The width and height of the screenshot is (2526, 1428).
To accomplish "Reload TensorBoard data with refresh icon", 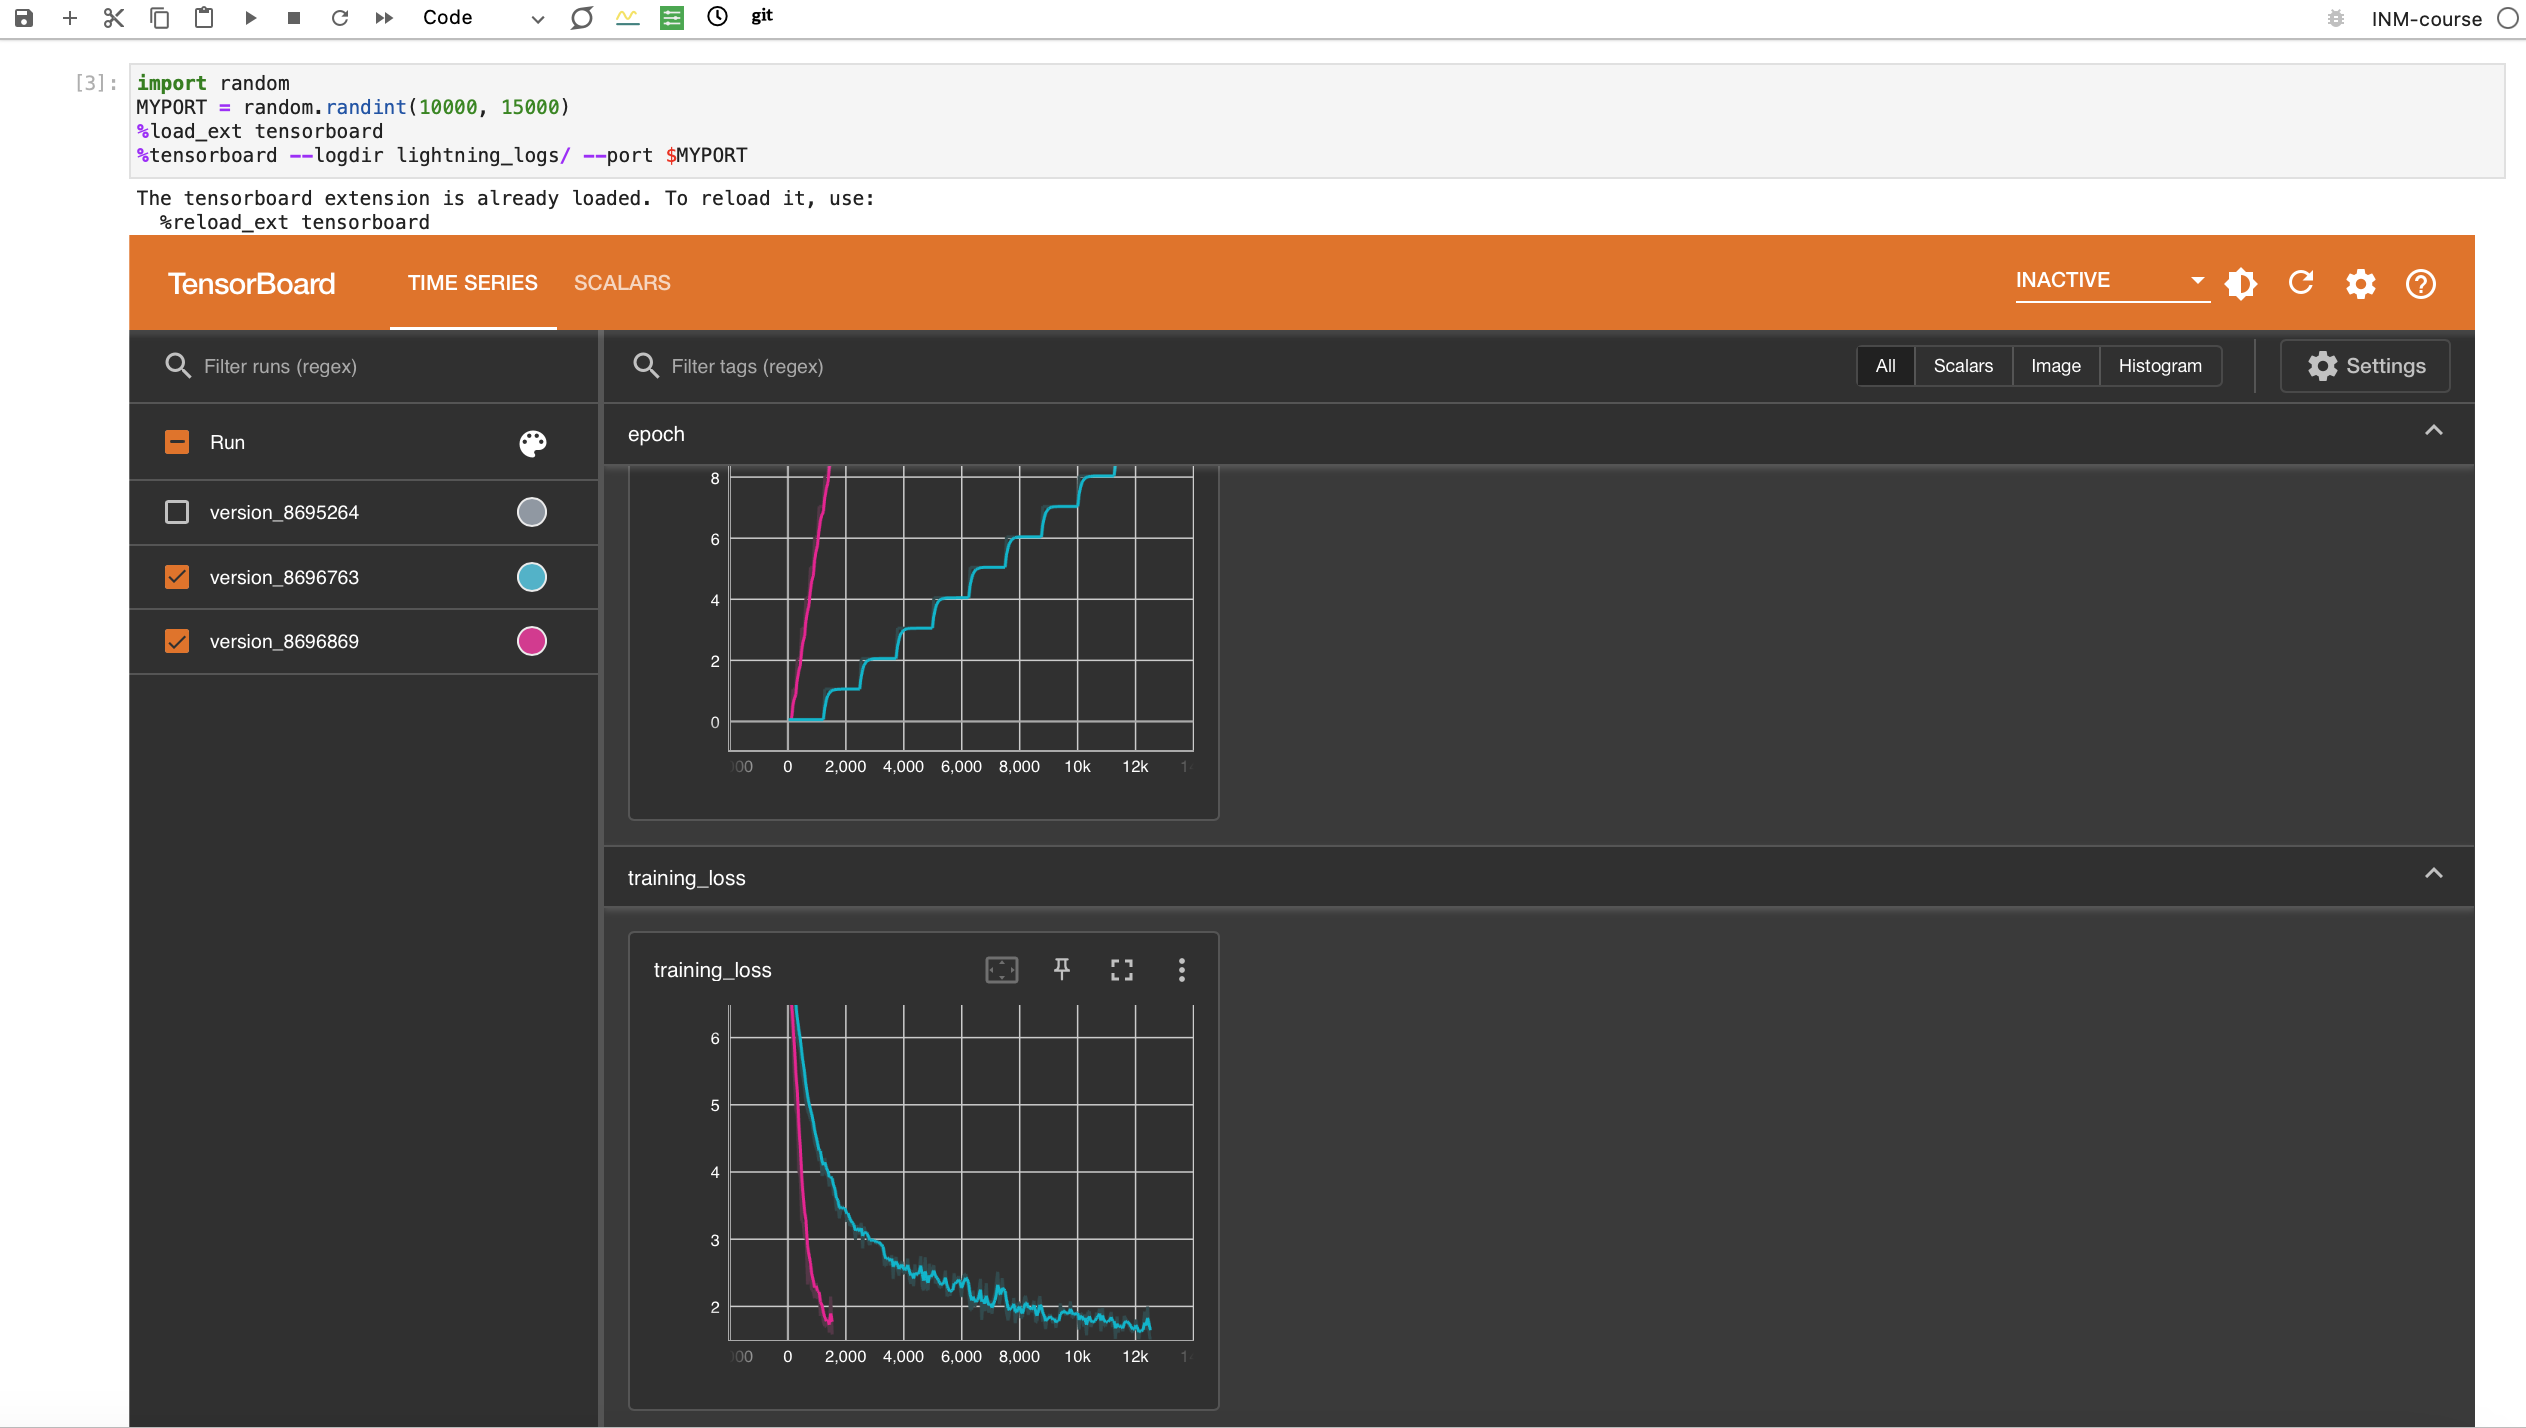I will tap(2301, 283).
